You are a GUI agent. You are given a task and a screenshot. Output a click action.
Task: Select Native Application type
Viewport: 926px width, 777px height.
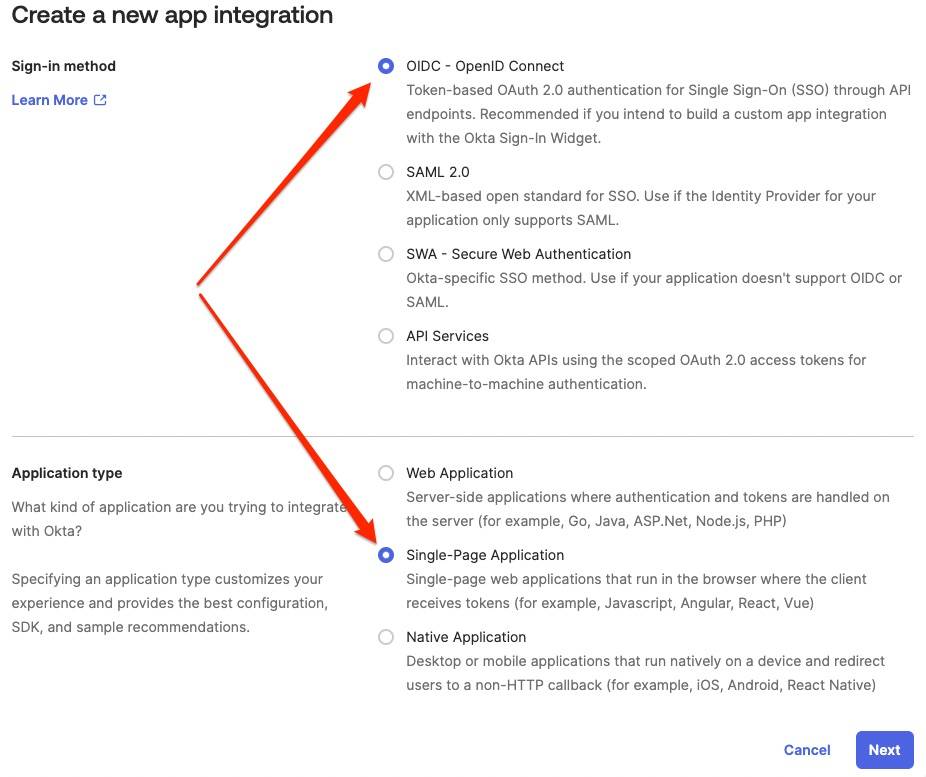point(386,637)
